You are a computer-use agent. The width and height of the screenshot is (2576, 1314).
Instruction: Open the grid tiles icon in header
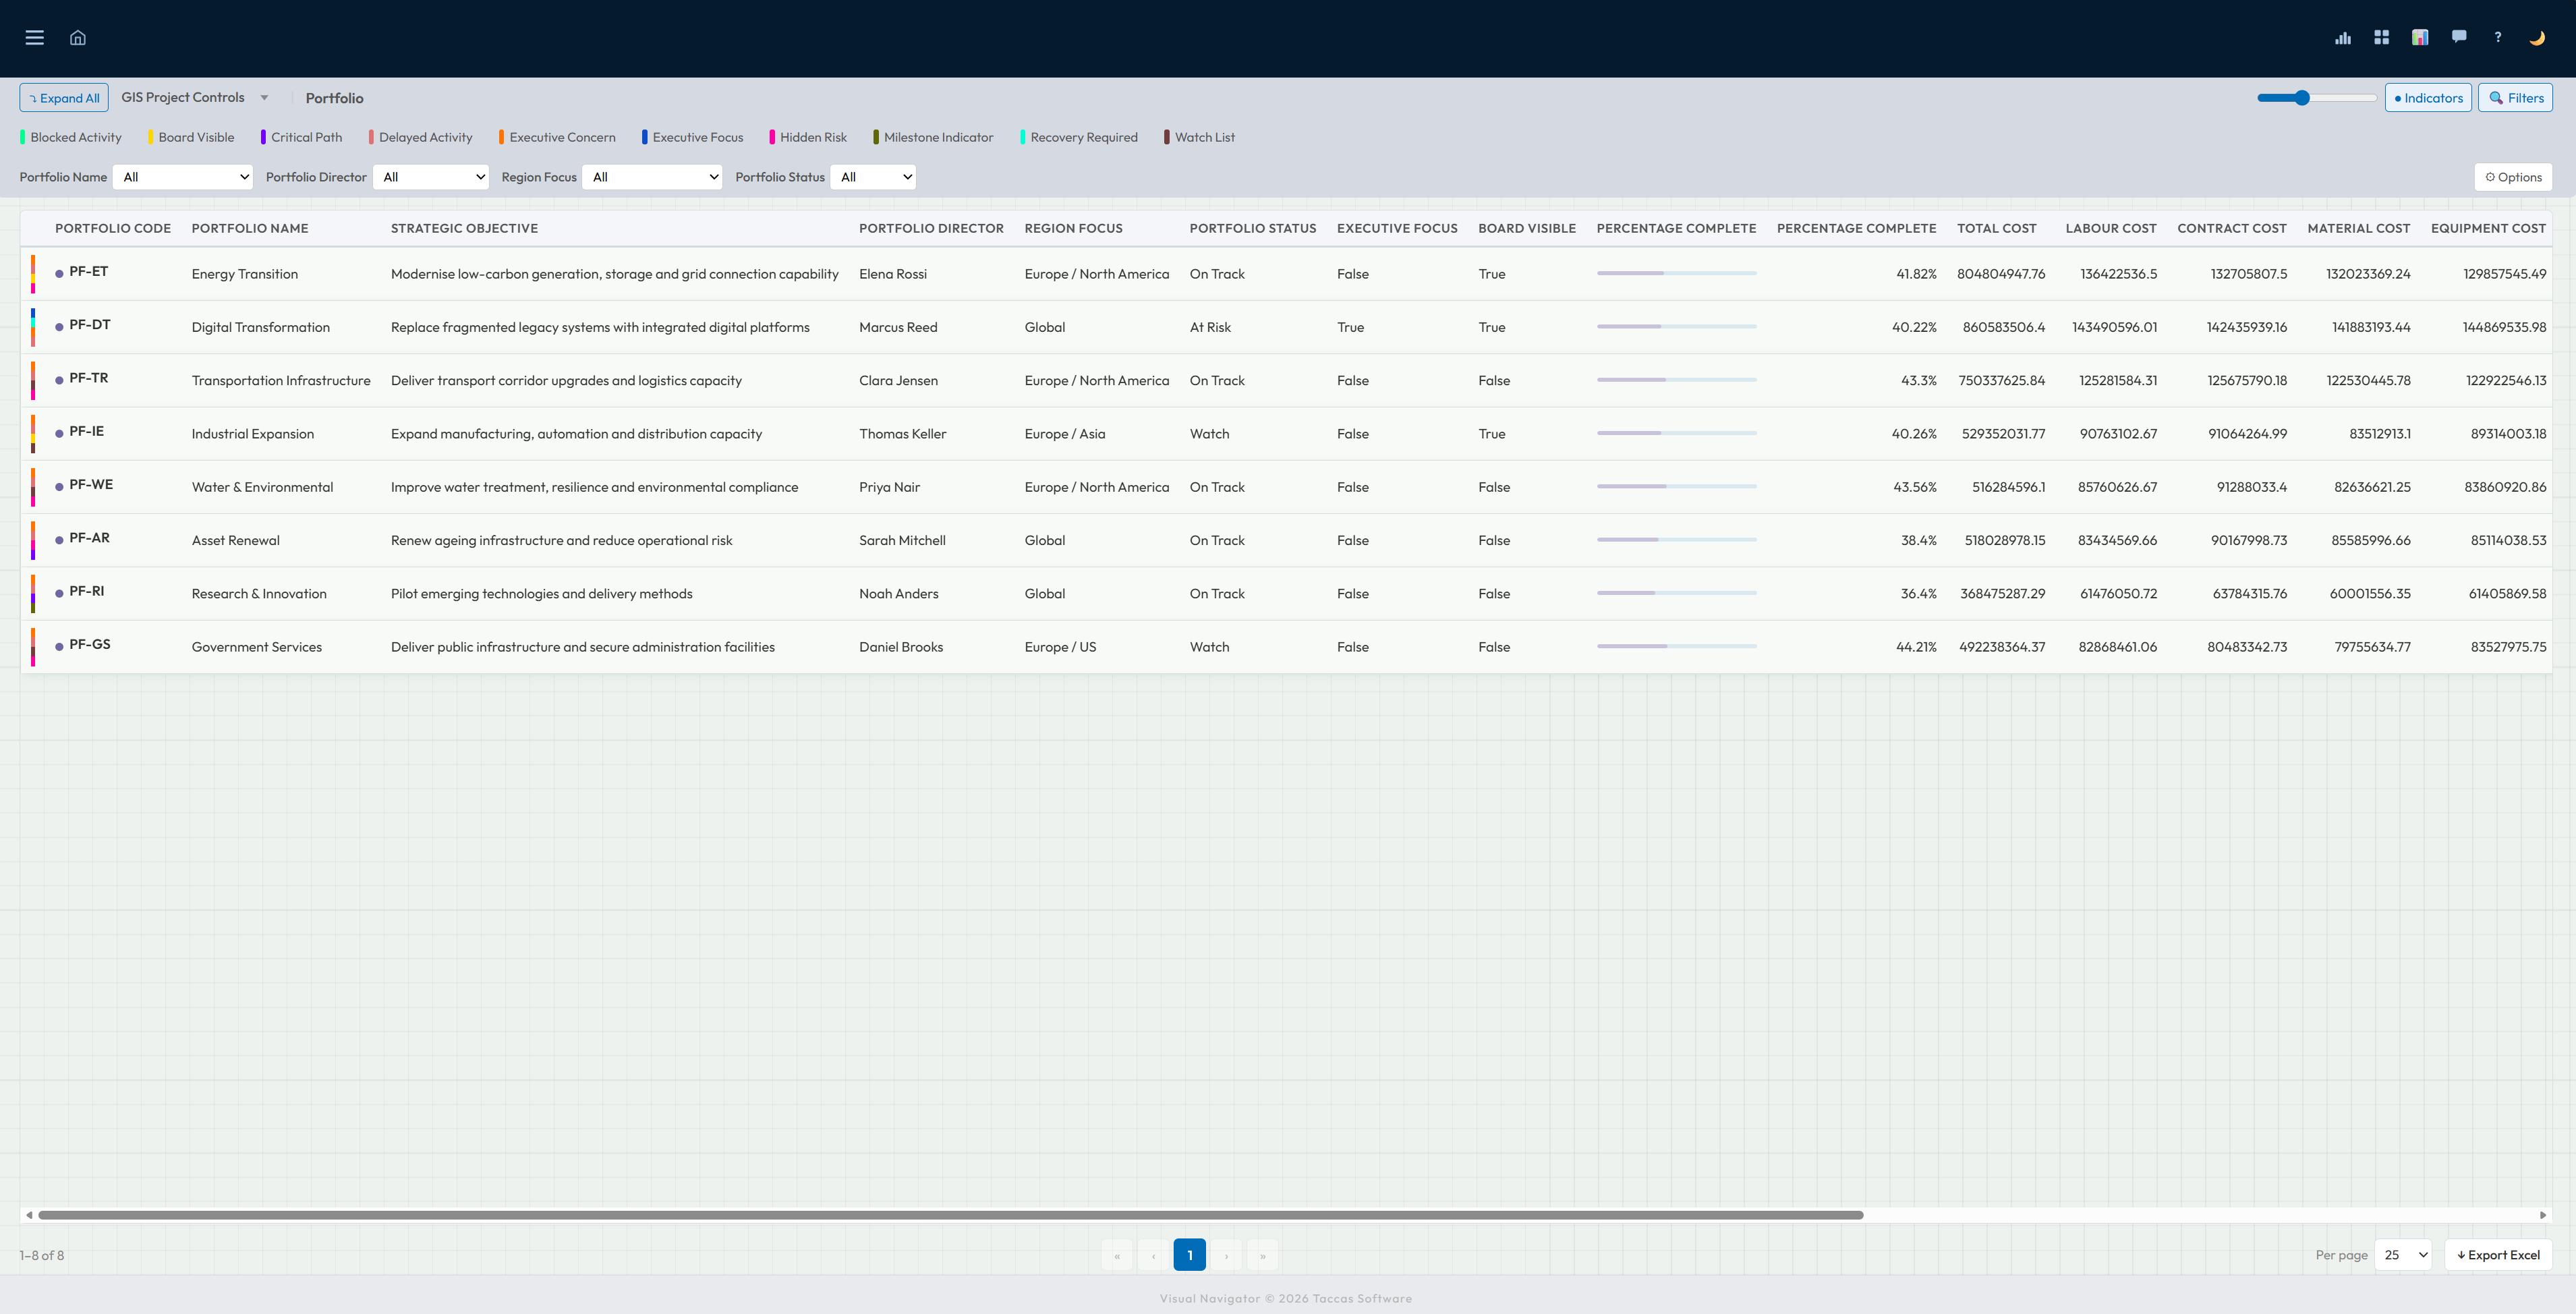(2382, 38)
